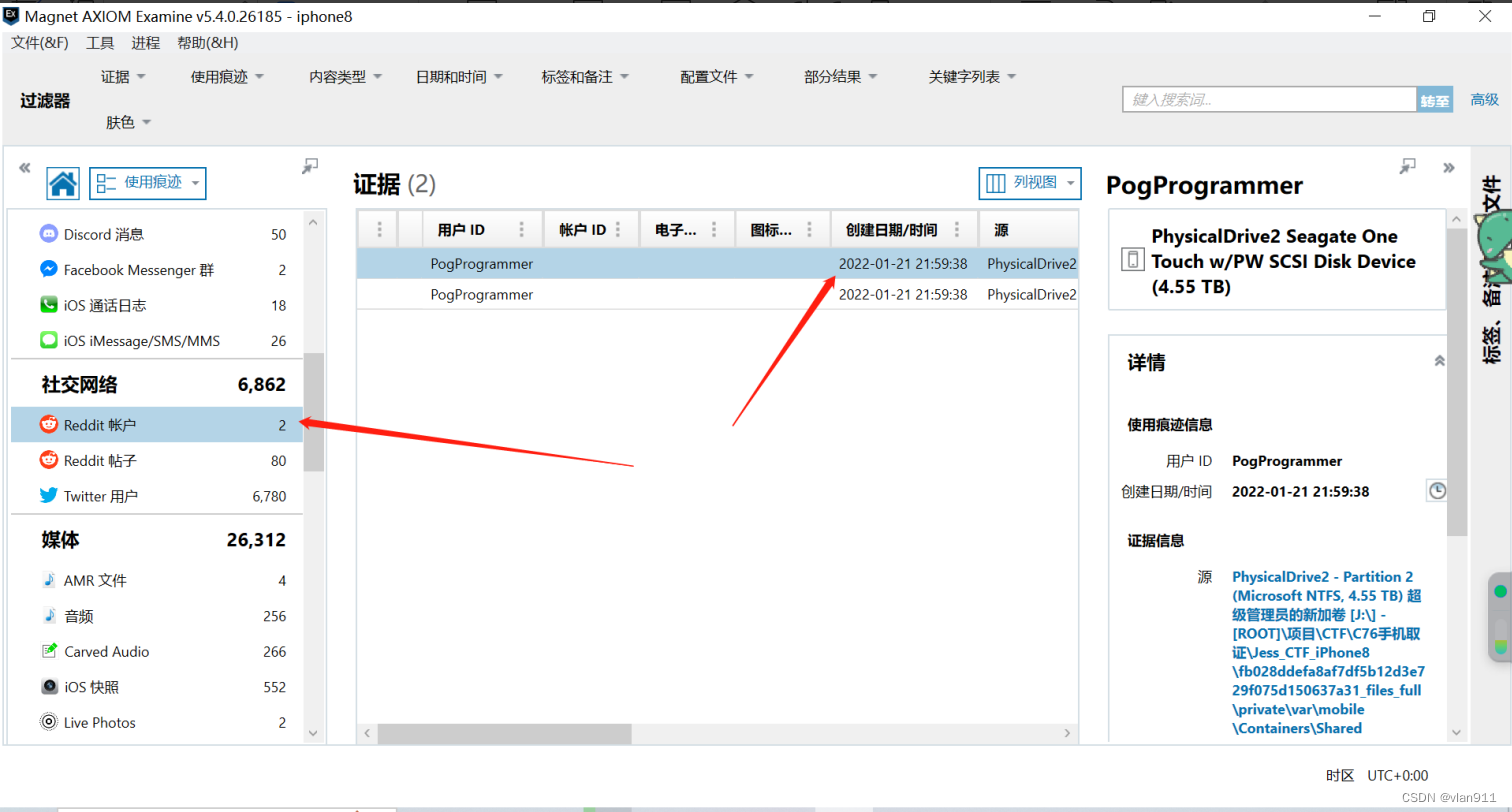Select Reddit 帖子 category with 80 items
Image resolution: width=1512 pixels, height=812 pixels.
click(157, 460)
